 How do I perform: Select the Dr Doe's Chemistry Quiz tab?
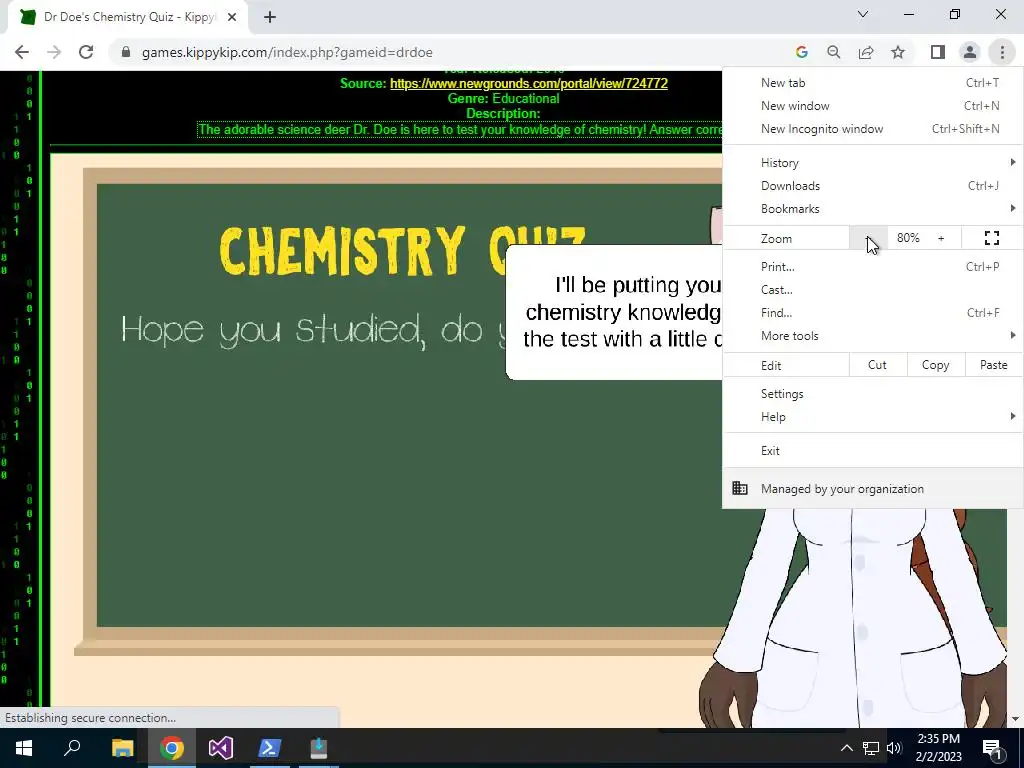point(128,17)
